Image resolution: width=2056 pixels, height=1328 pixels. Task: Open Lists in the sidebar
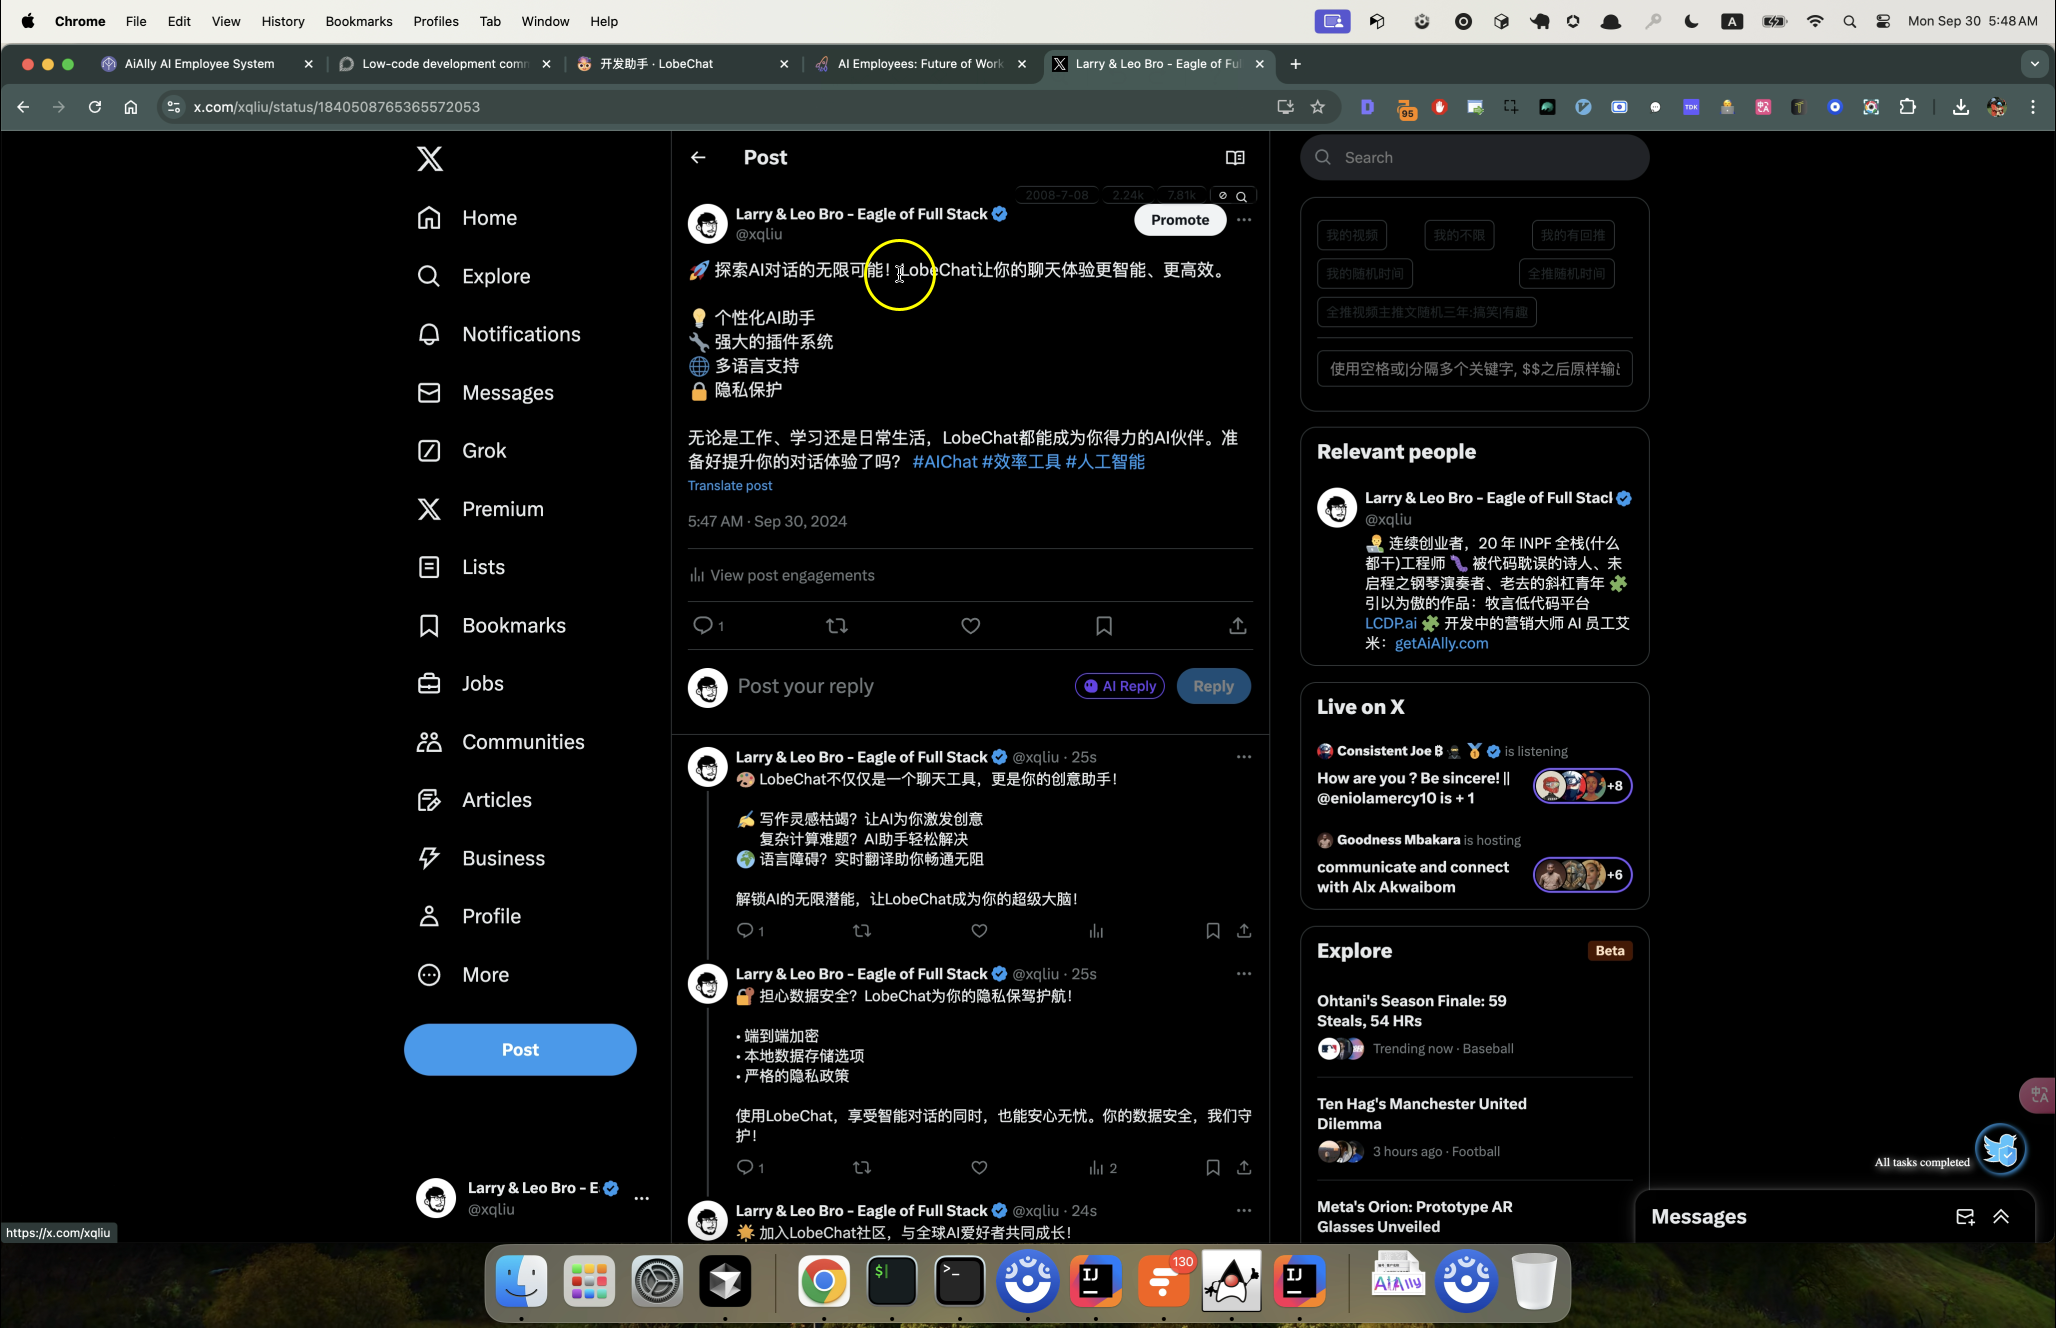tap(460, 567)
